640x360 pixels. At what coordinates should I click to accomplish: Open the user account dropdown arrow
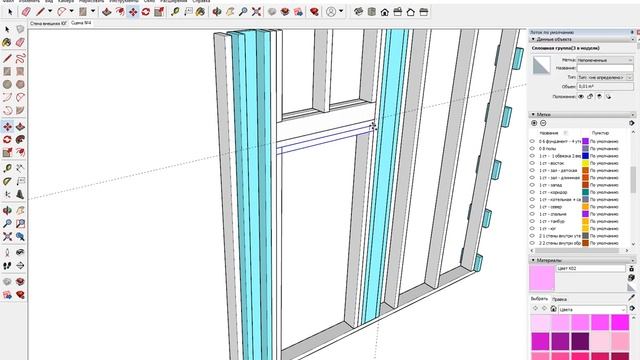[341, 12]
